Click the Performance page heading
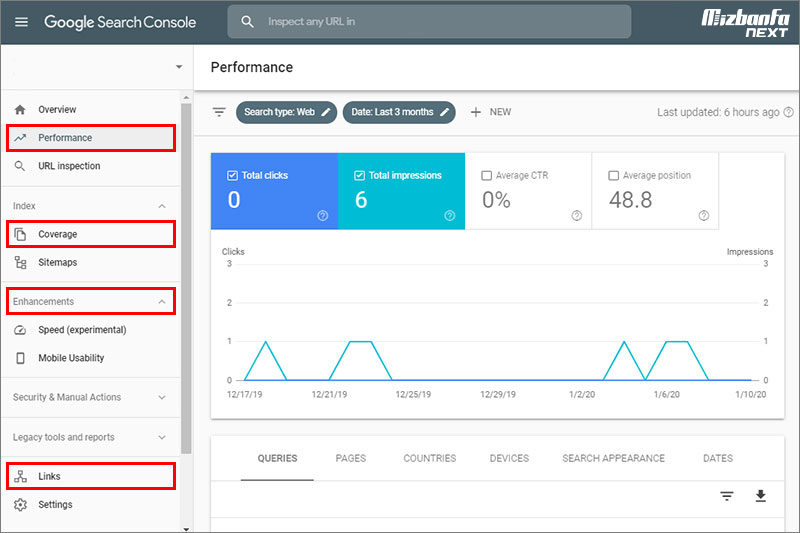The width and height of the screenshot is (800, 533). click(x=252, y=67)
